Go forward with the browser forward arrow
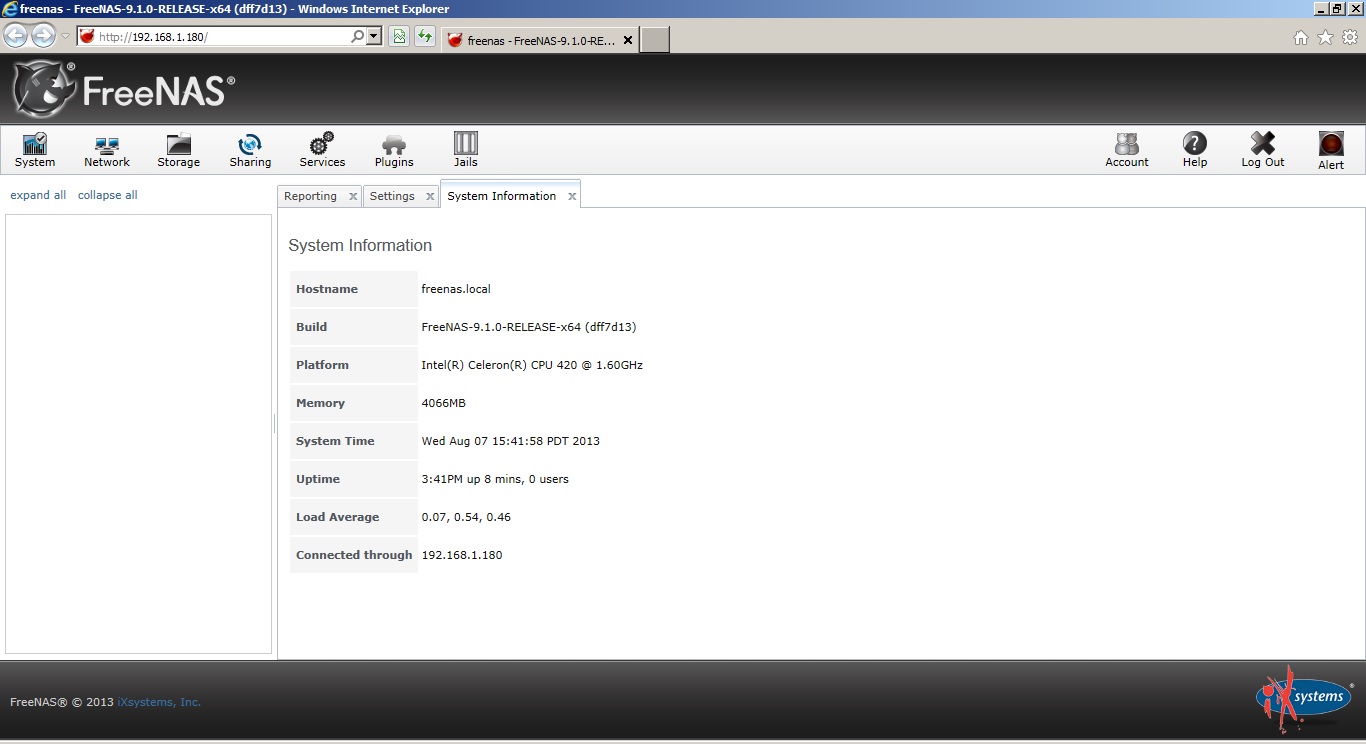1366x744 pixels. 43,37
